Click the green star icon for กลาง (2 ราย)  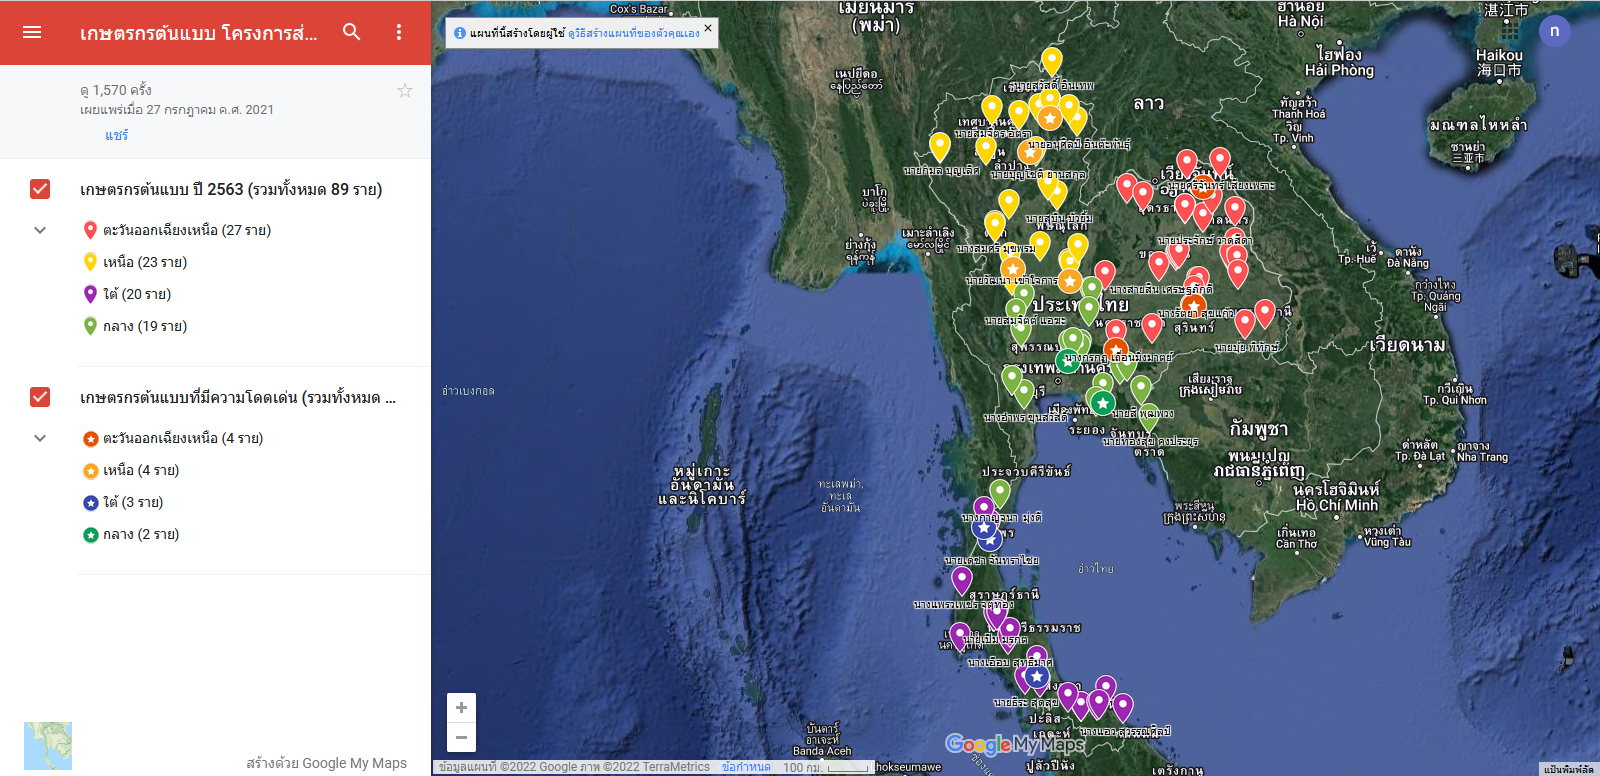tap(90, 535)
